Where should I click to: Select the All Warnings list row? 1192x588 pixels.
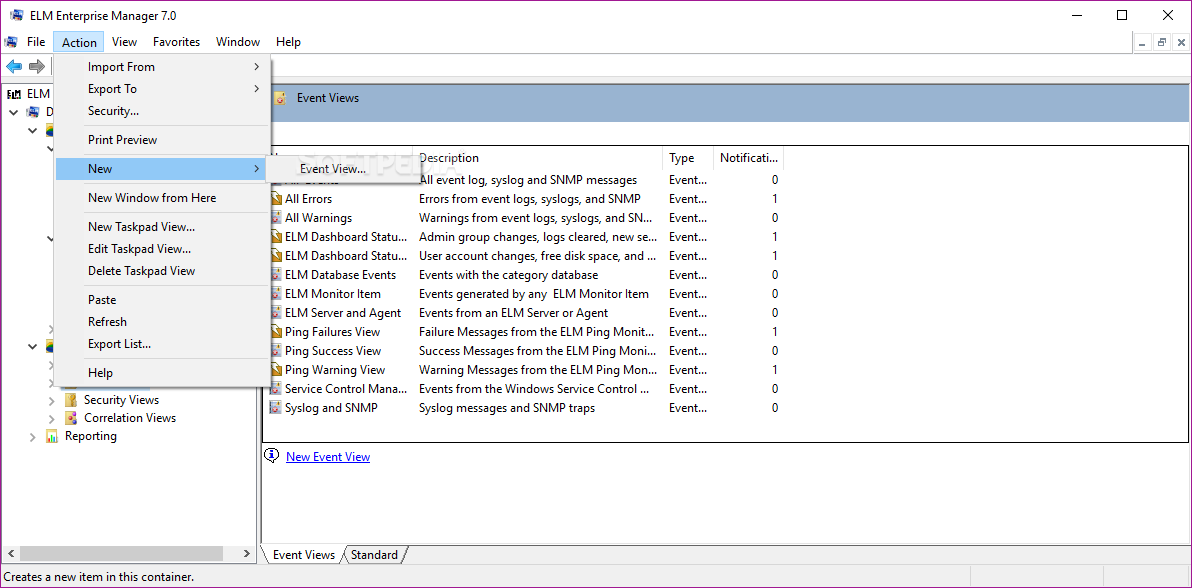(526, 218)
